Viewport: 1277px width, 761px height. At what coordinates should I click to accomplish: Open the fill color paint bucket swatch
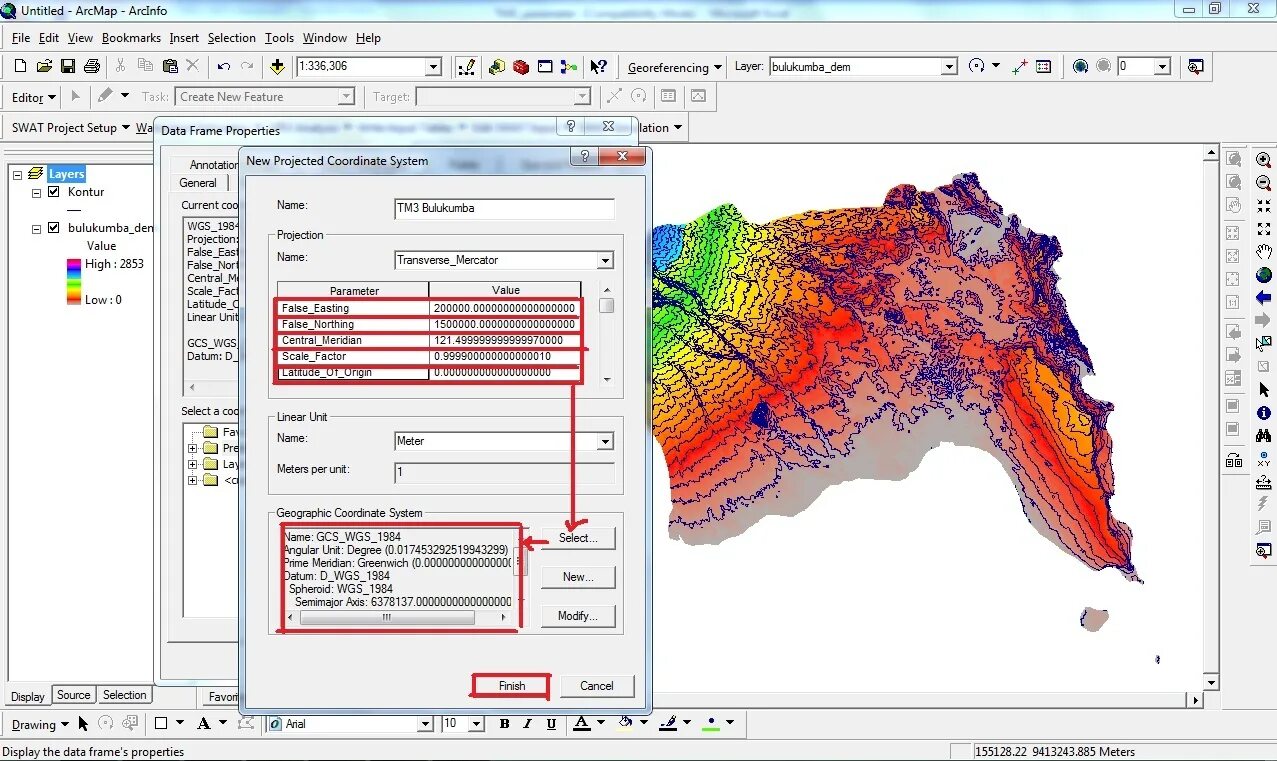point(626,724)
